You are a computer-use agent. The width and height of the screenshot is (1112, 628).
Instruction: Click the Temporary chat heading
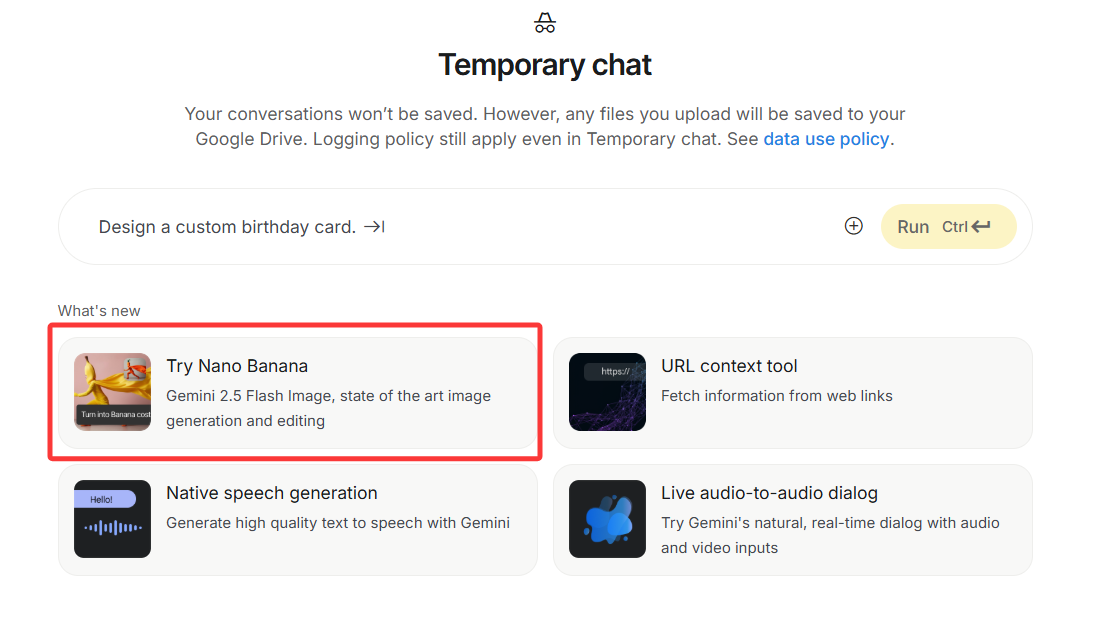[545, 65]
